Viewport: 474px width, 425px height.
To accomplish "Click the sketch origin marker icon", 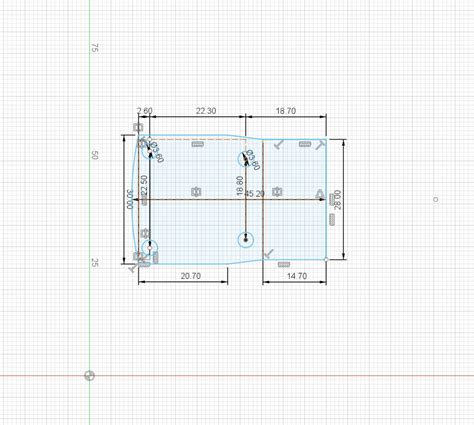I will pyautogui.click(x=89, y=376).
